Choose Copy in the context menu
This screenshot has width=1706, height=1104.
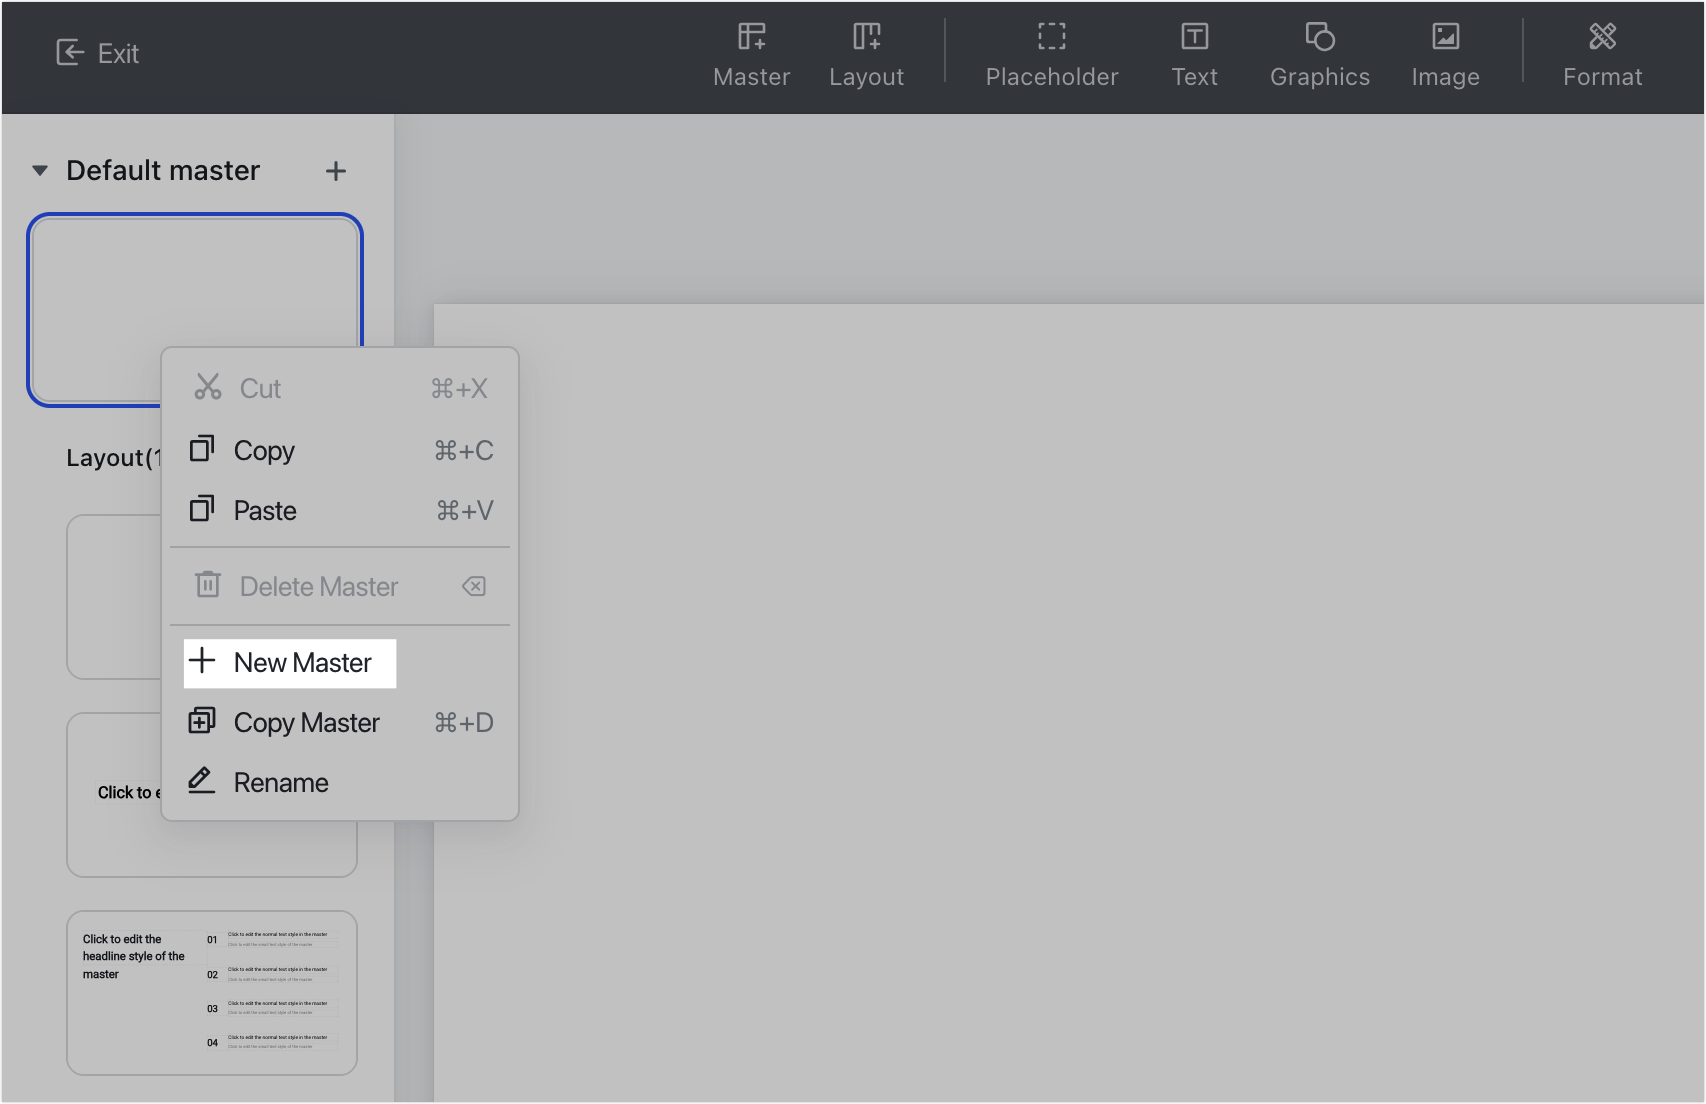tap(340, 450)
